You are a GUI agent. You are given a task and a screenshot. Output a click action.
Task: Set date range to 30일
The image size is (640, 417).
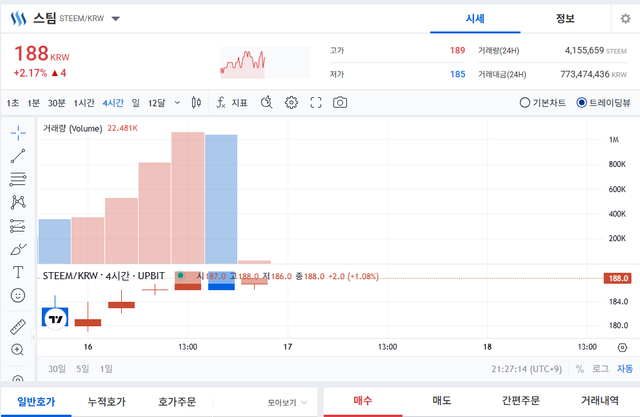pyautogui.click(x=57, y=369)
